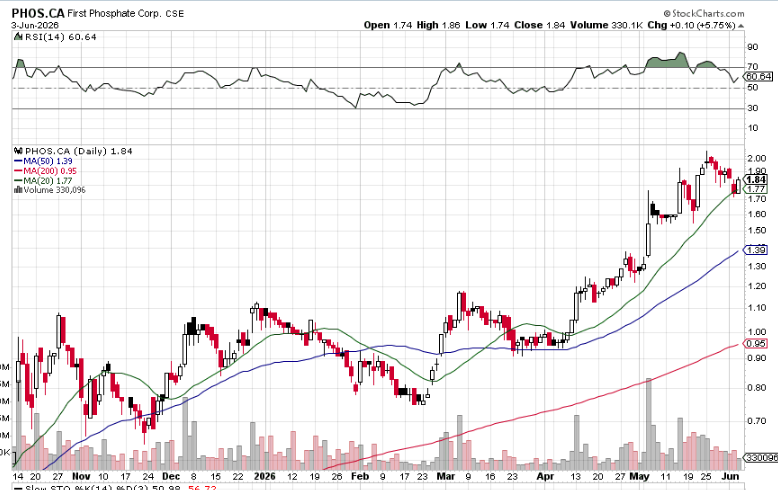Click the MA(20) 1.77 legend entry
The image size is (778, 490).
pyautogui.click(x=48, y=181)
